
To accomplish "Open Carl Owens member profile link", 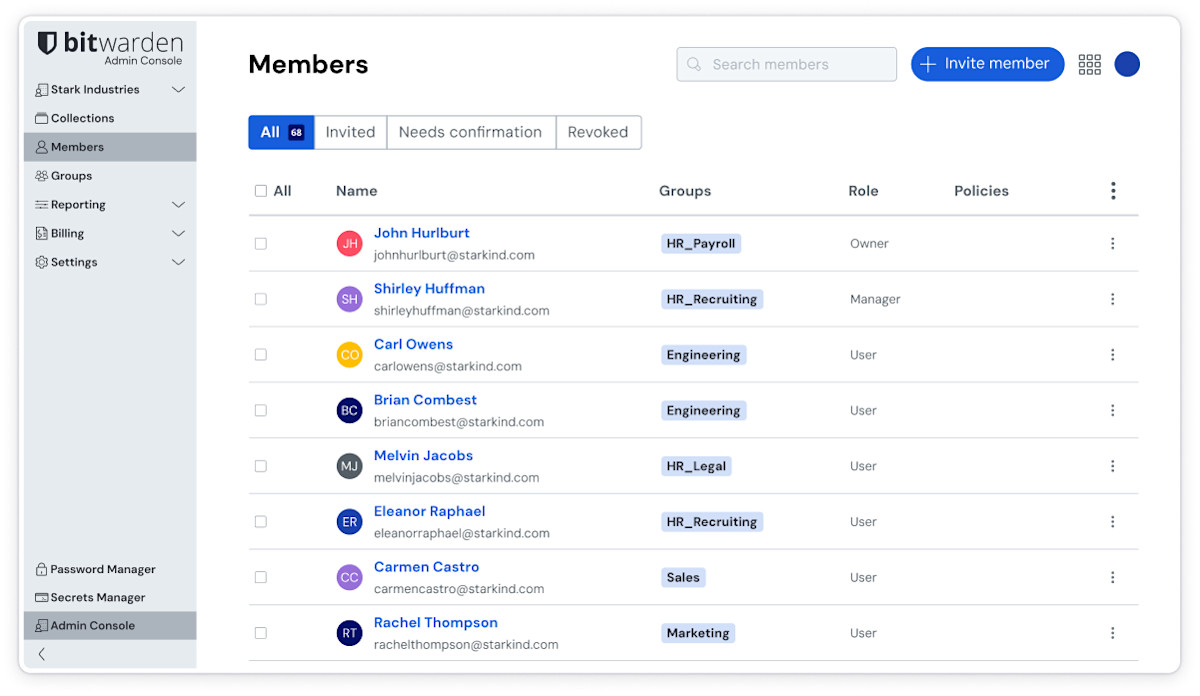I will [413, 344].
